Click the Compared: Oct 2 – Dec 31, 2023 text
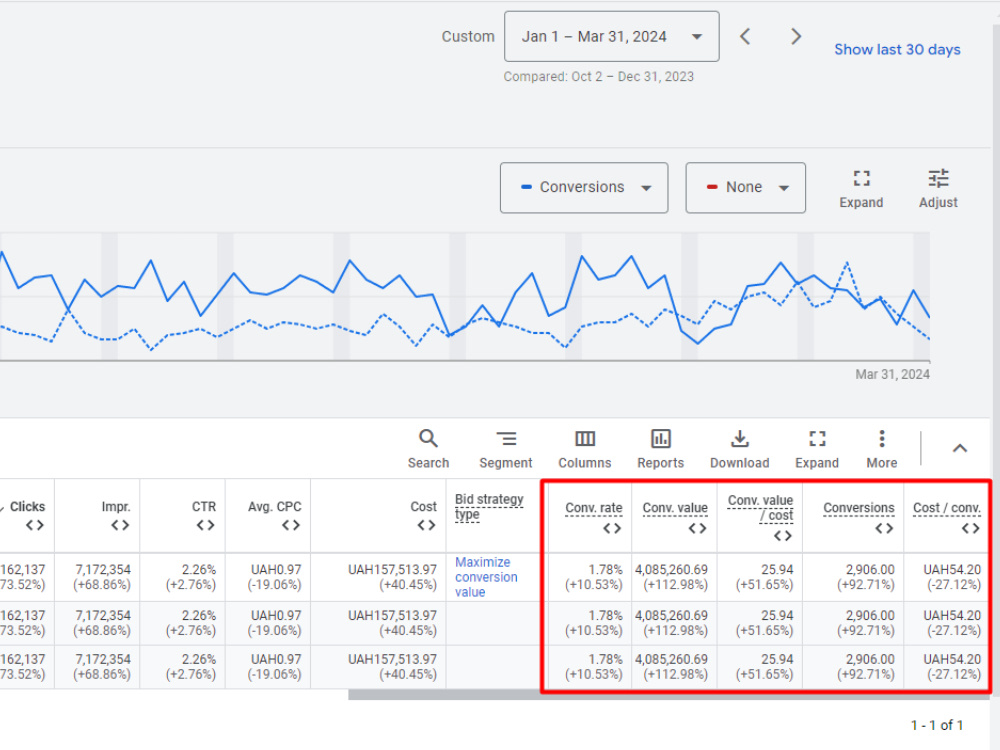The height and width of the screenshot is (750, 1000). point(598,77)
